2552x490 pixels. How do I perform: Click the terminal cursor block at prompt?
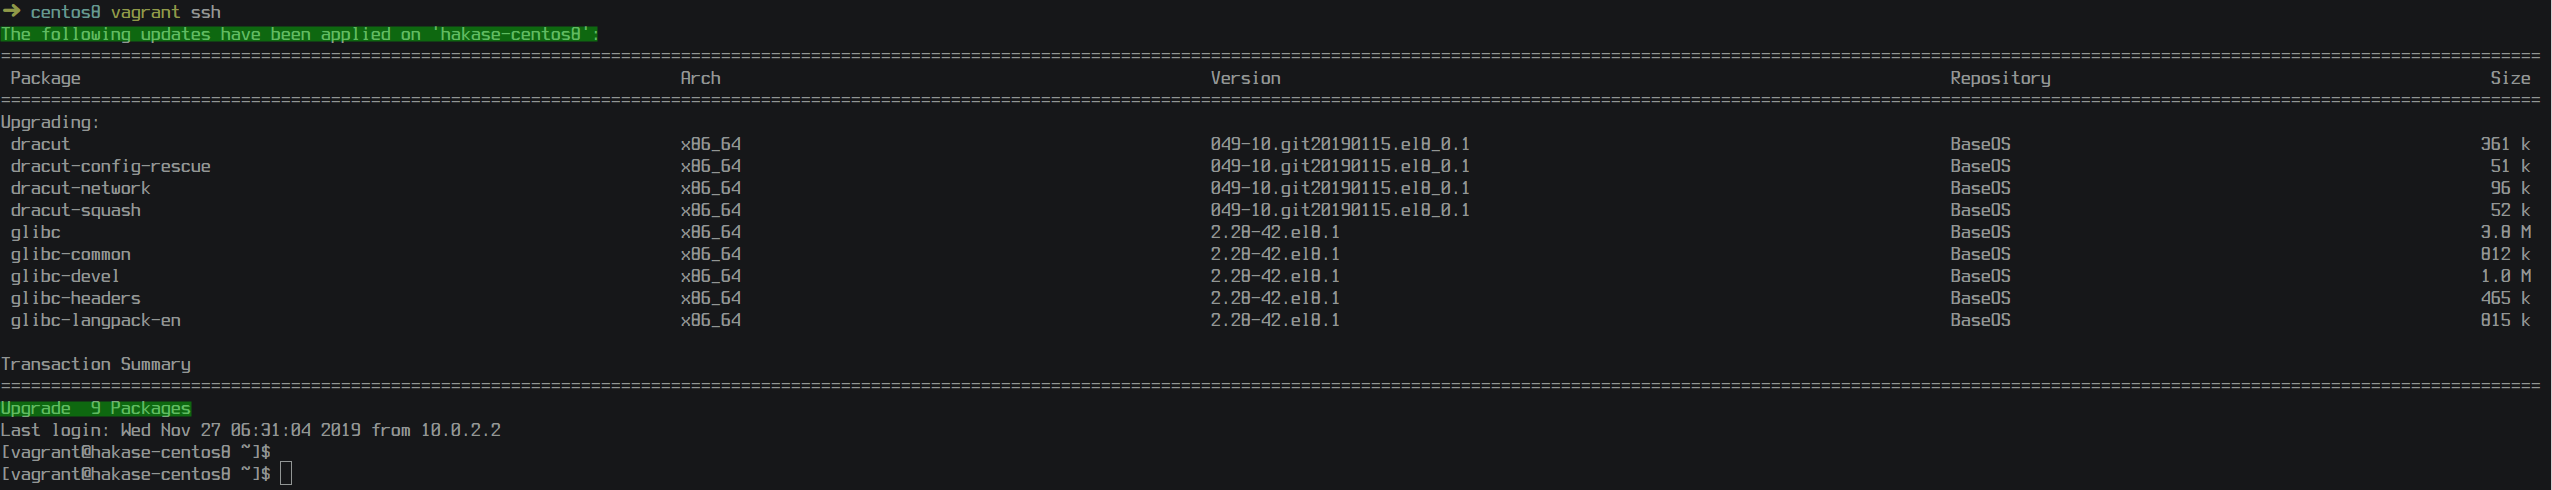point(286,473)
